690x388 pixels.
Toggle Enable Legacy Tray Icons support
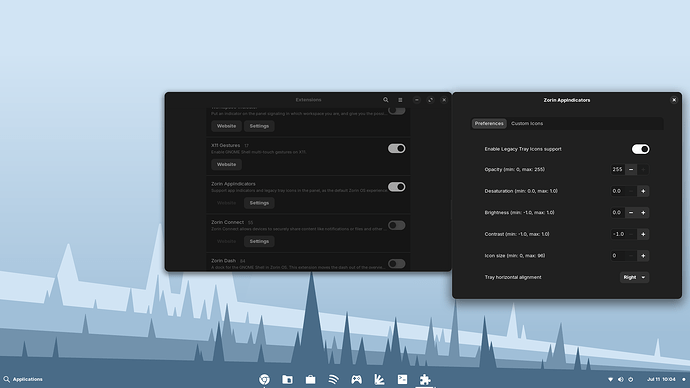click(640, 149)
